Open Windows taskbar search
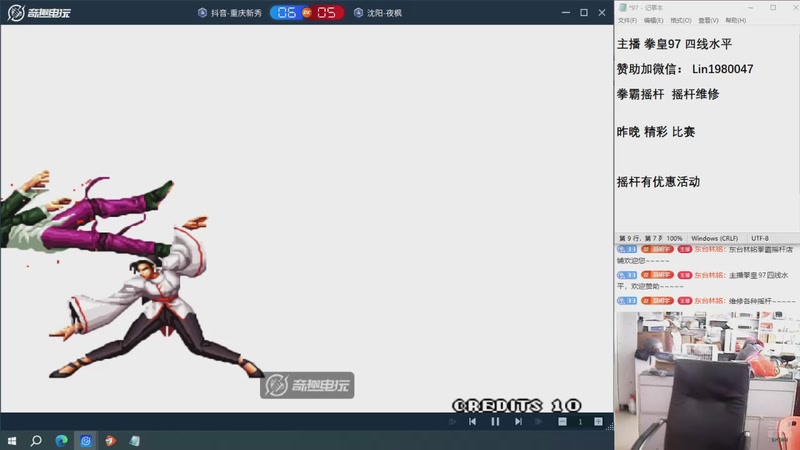This screenshot has height=450, width=800. (x=36, y=441)
